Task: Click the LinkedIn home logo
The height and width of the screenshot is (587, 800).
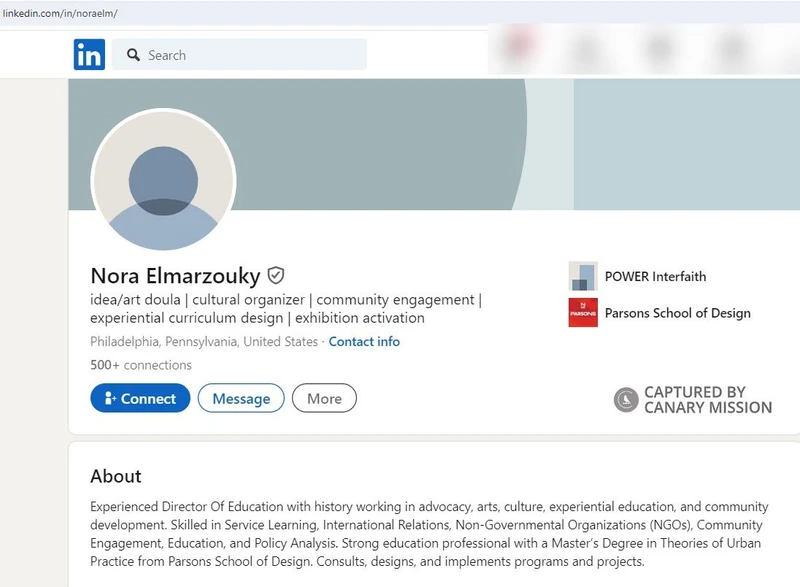Action: [x=88, y=54]
